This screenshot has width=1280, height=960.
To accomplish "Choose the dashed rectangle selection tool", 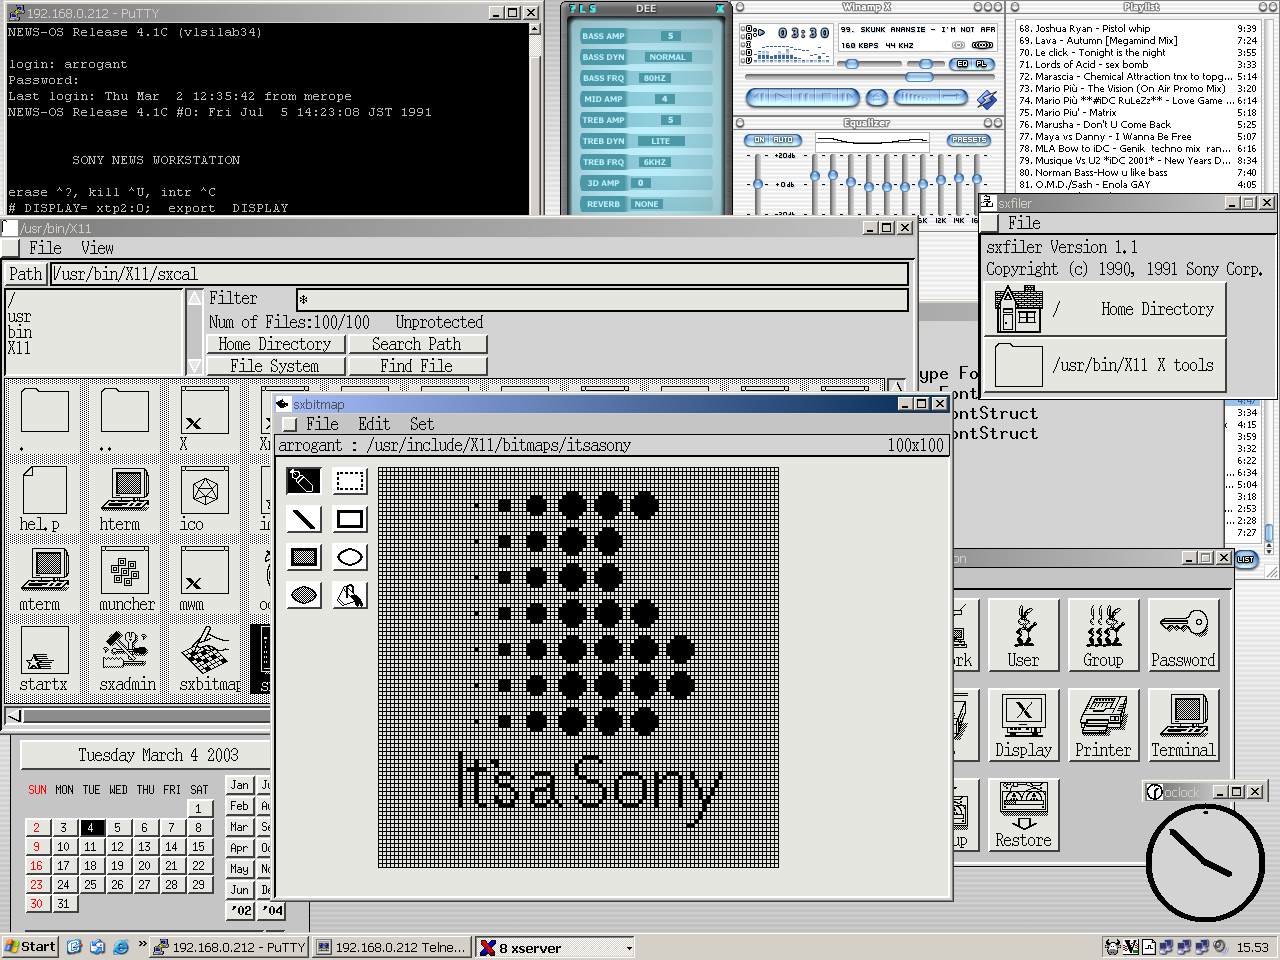I will [x=350, y=481].
